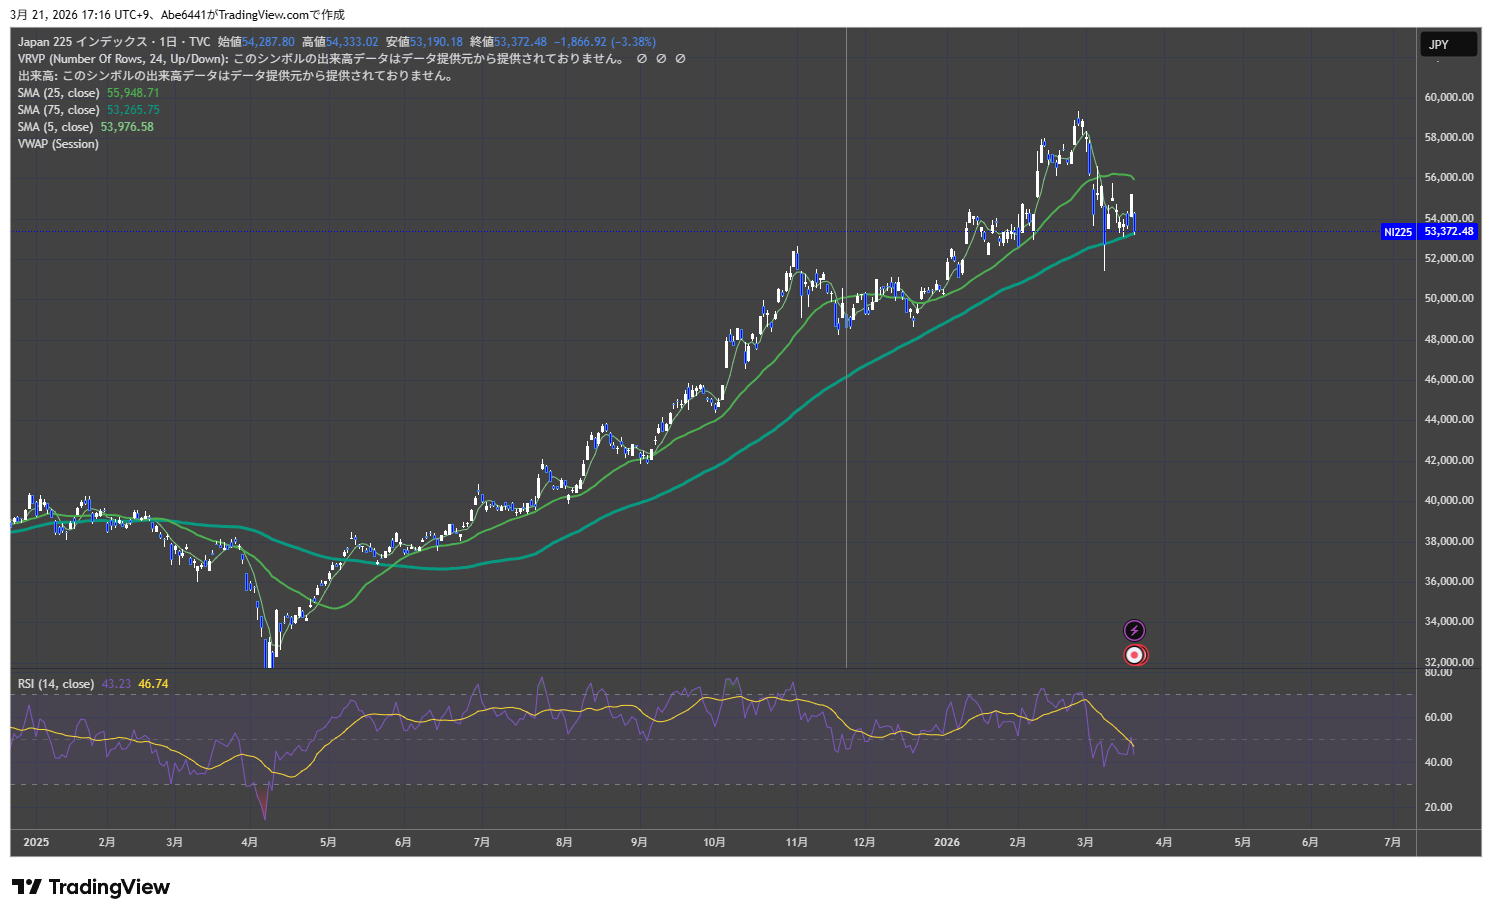This screenshot has width=1492, height=917.
Task: Click the blue NI225 price label tag
Action: (x=1397, y=232)
